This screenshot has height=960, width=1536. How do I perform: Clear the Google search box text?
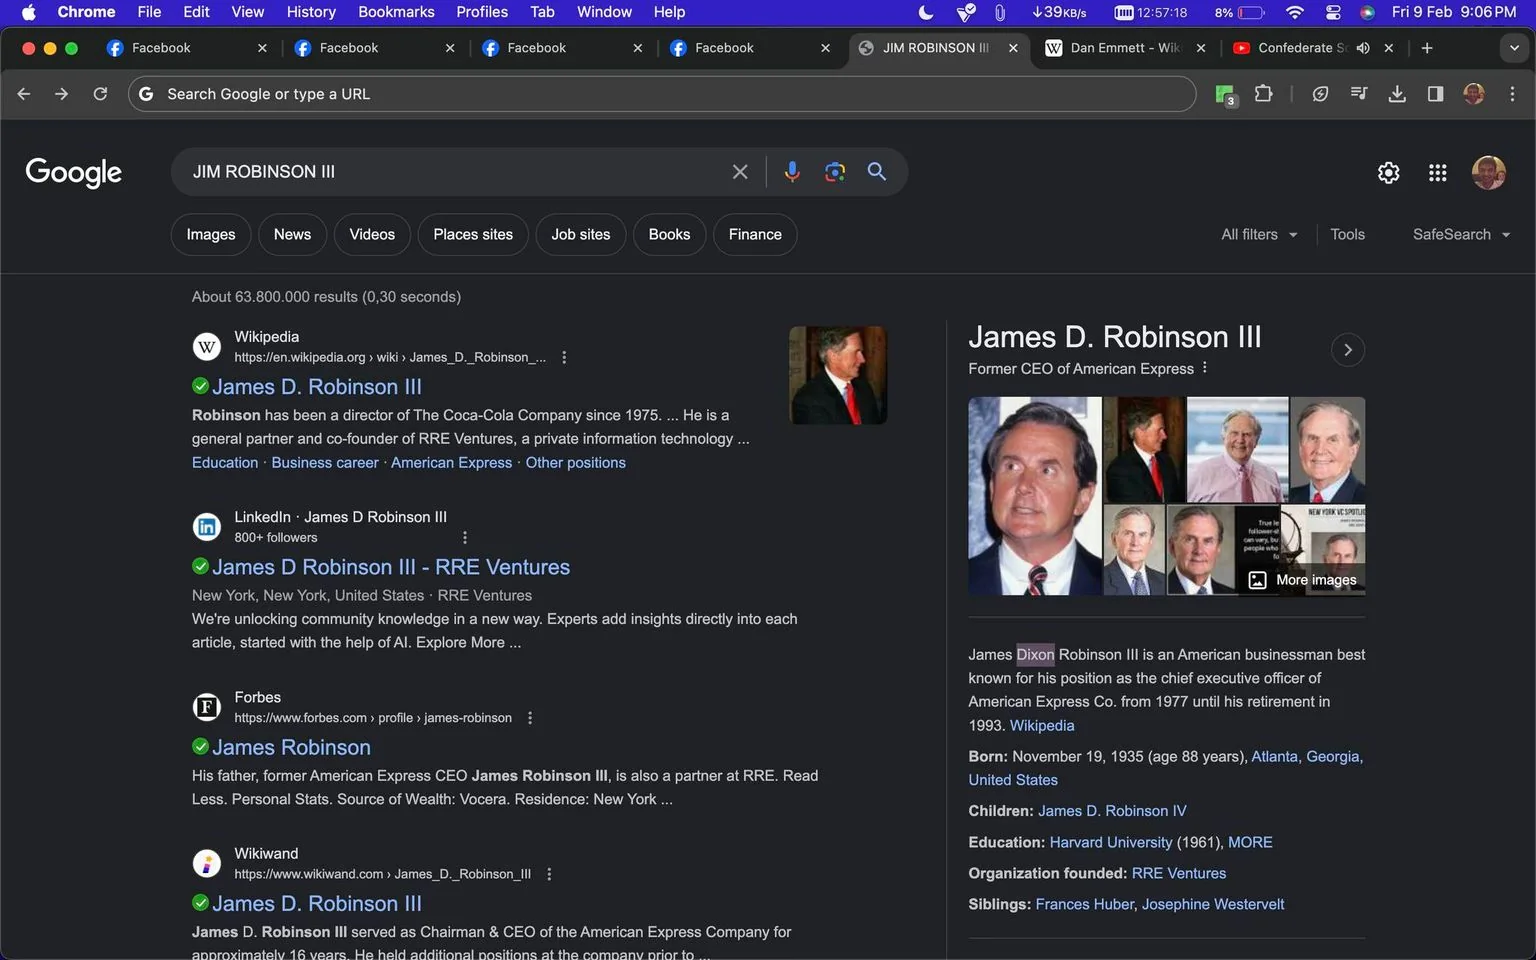coord(740,172)
